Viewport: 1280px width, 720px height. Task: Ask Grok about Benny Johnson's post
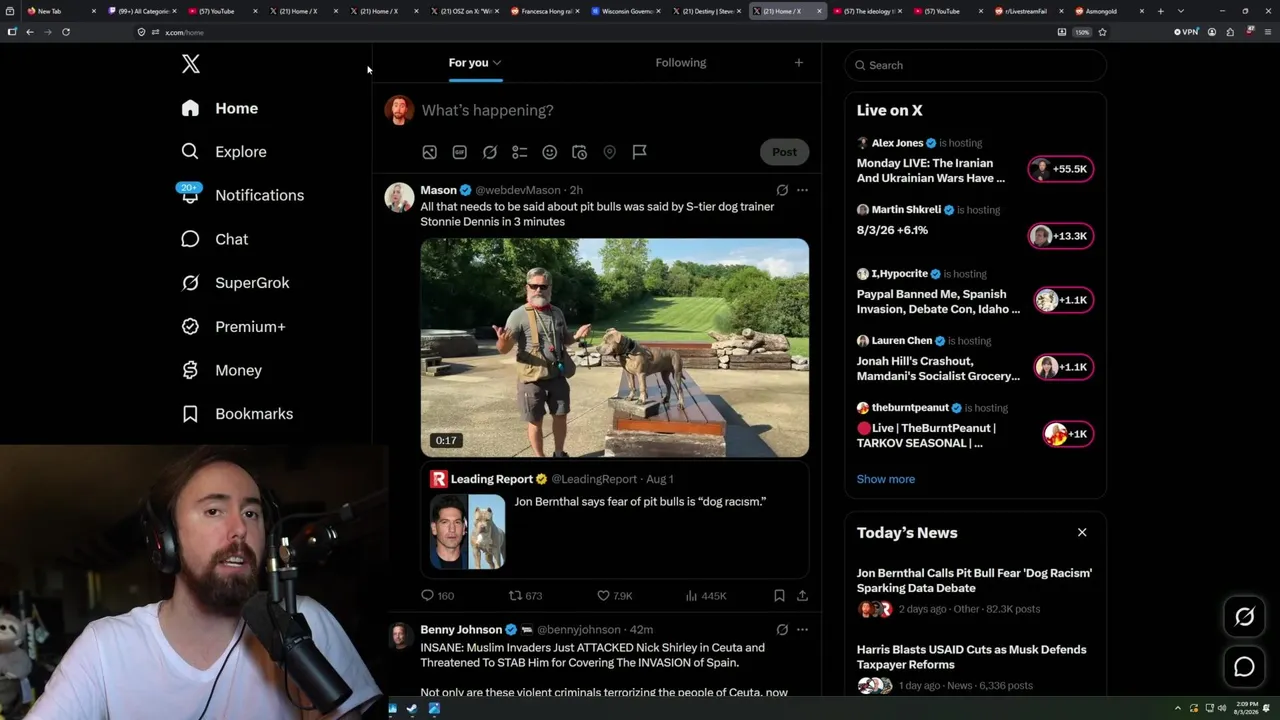coord(782,630)
